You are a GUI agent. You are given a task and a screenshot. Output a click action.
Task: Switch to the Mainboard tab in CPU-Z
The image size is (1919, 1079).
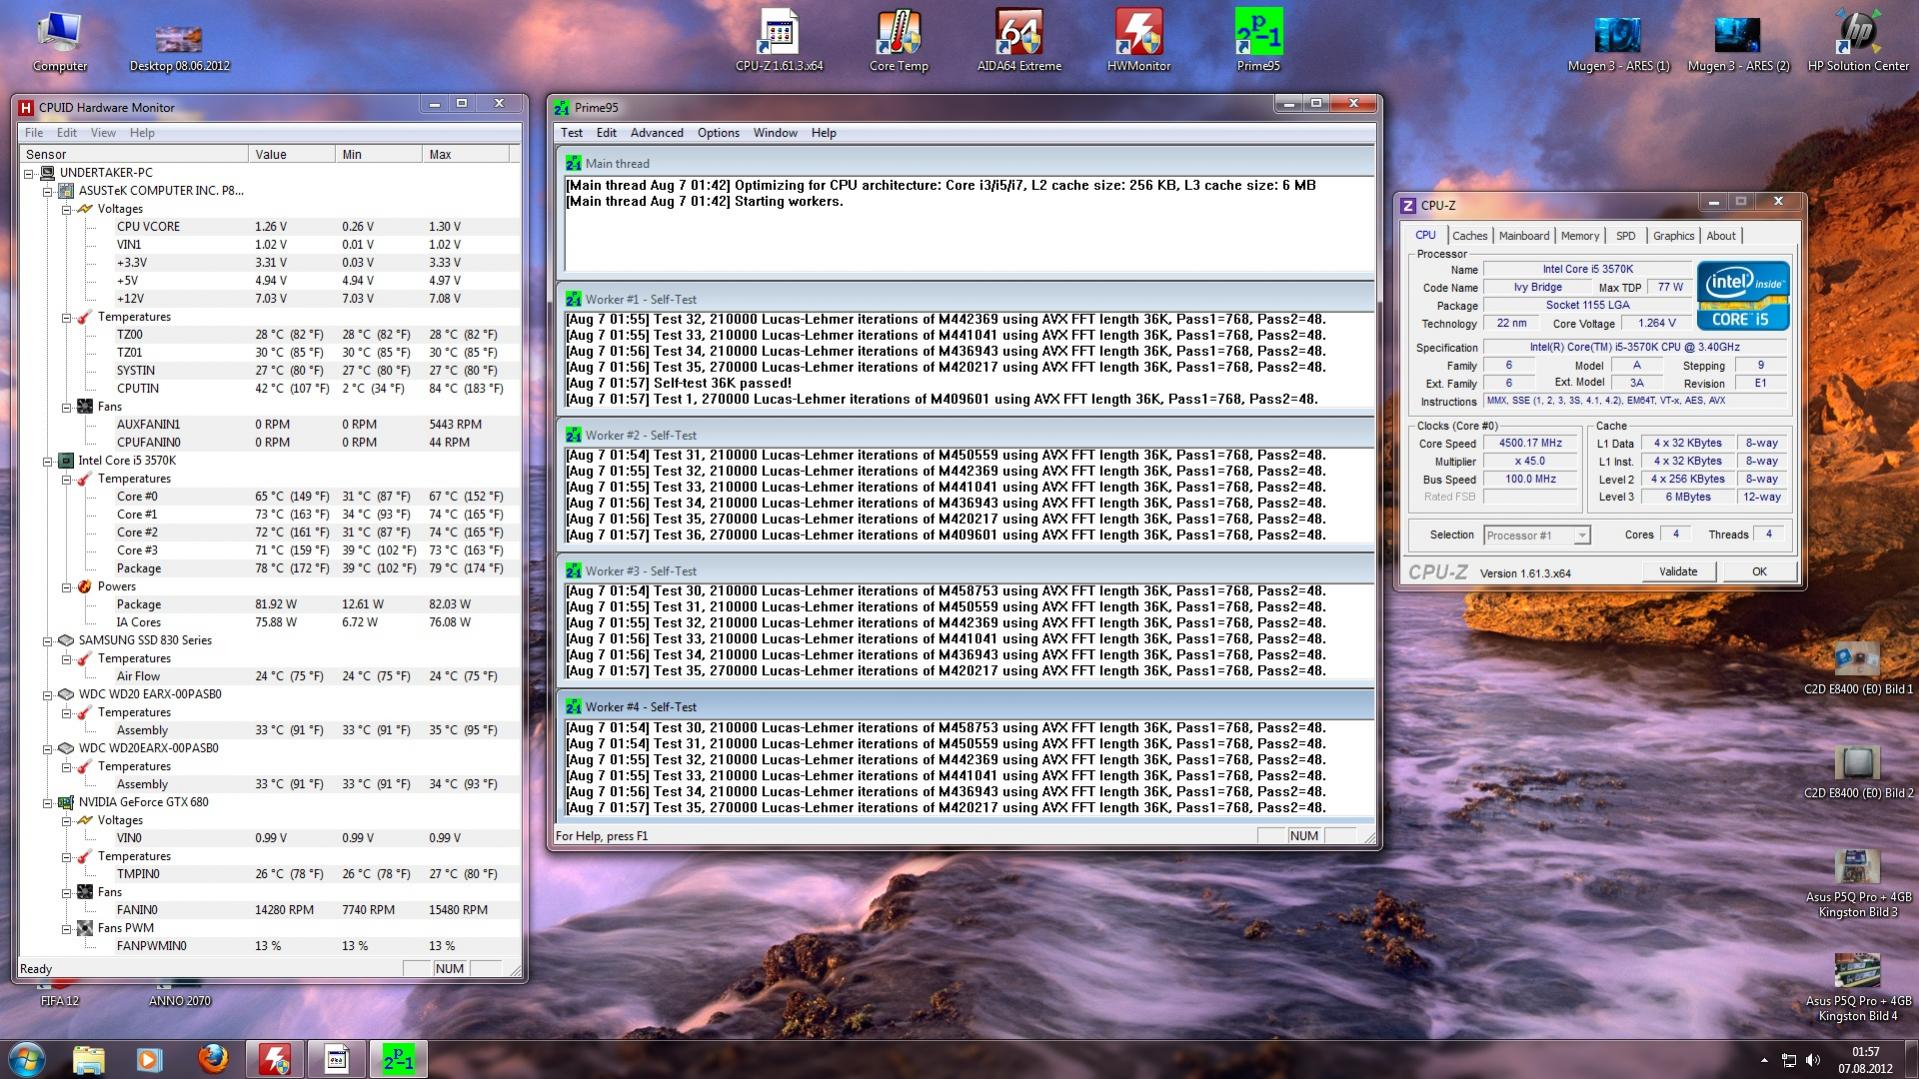(1524, 236)
